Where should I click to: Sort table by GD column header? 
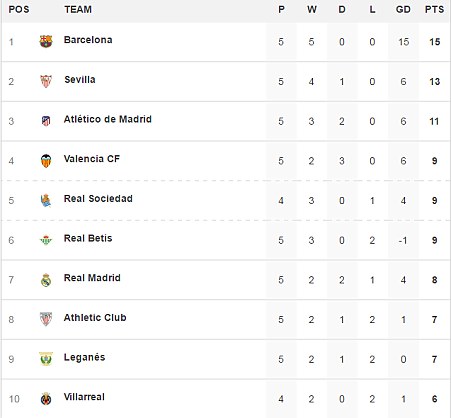click(403, 9)
